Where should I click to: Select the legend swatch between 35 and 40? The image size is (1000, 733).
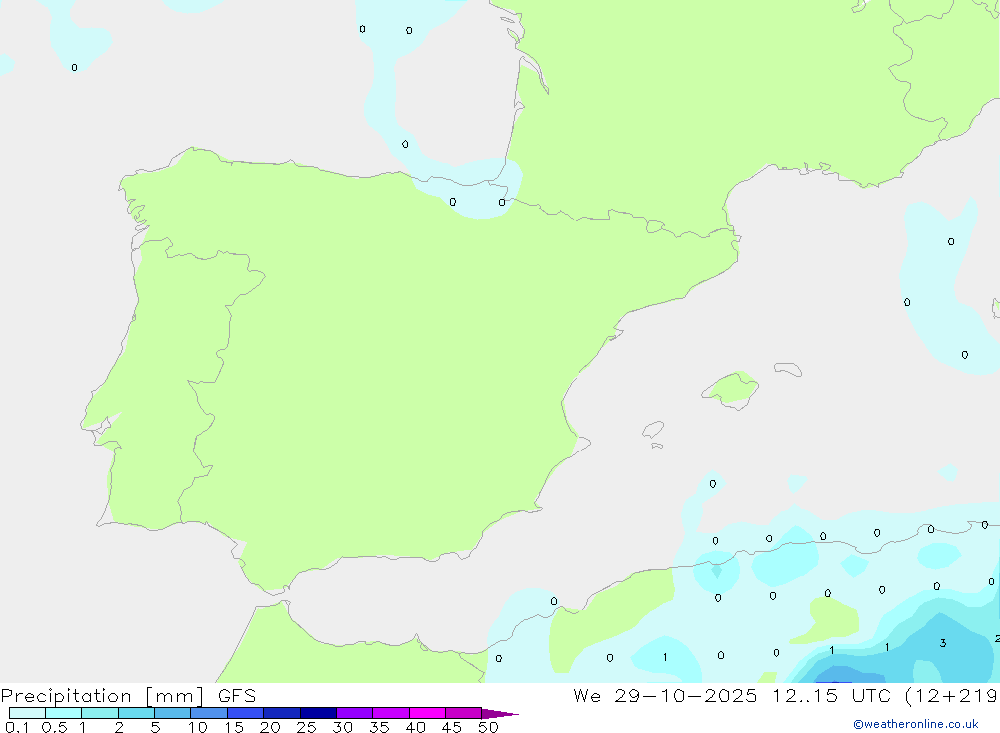coord(391,713)
